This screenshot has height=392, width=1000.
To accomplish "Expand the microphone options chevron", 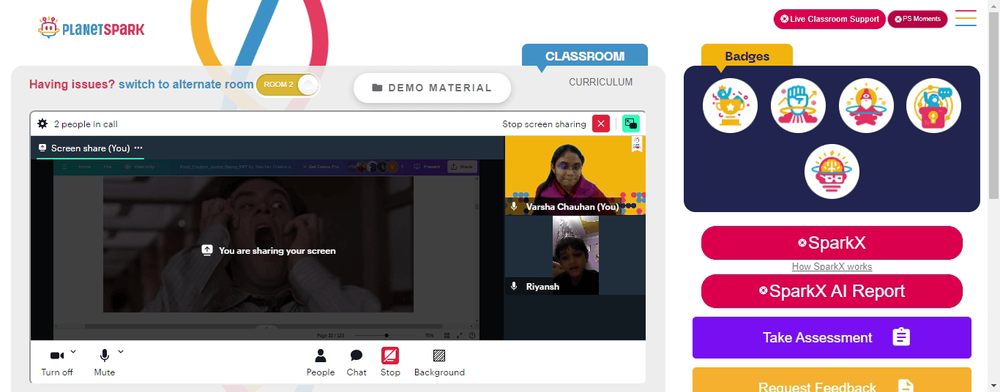I will point(121,351).
